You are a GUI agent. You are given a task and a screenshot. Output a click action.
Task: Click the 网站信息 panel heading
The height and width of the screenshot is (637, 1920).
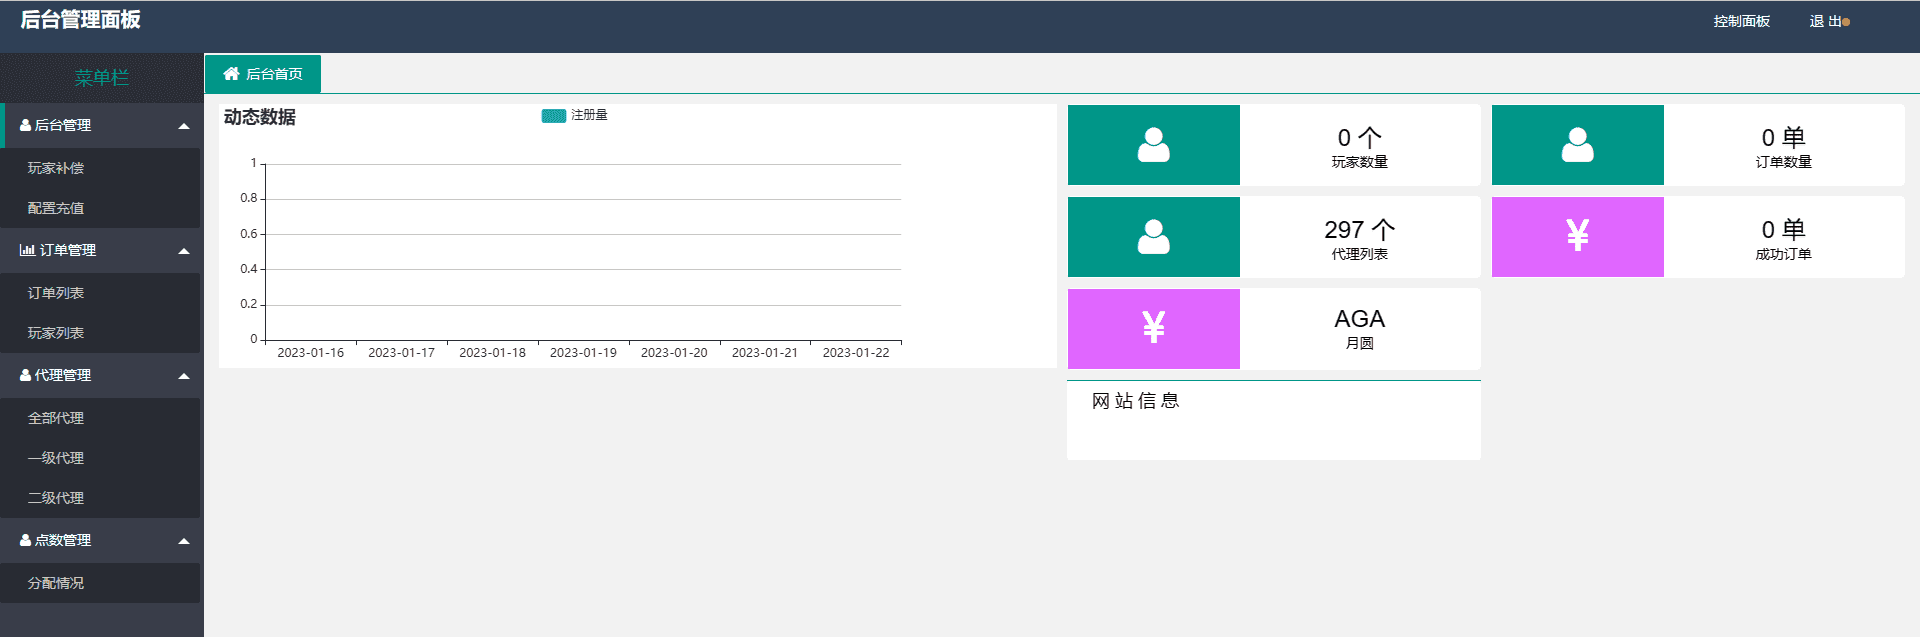(x=1136, y=401)
